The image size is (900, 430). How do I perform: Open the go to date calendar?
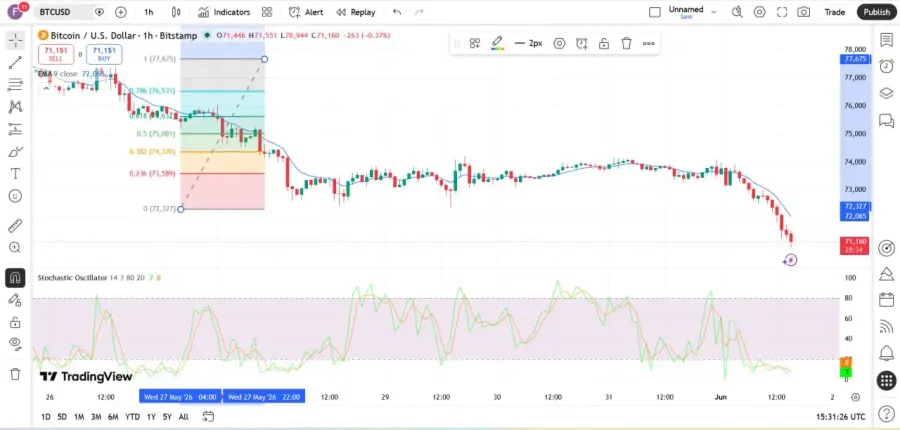[x=208, y=416]
